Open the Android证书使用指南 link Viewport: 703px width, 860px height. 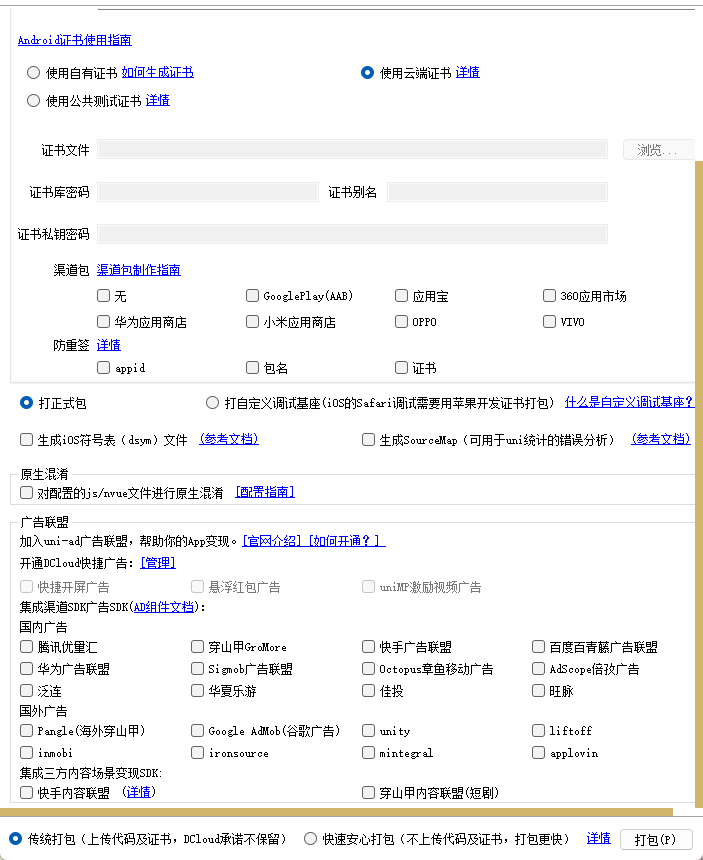75,40
